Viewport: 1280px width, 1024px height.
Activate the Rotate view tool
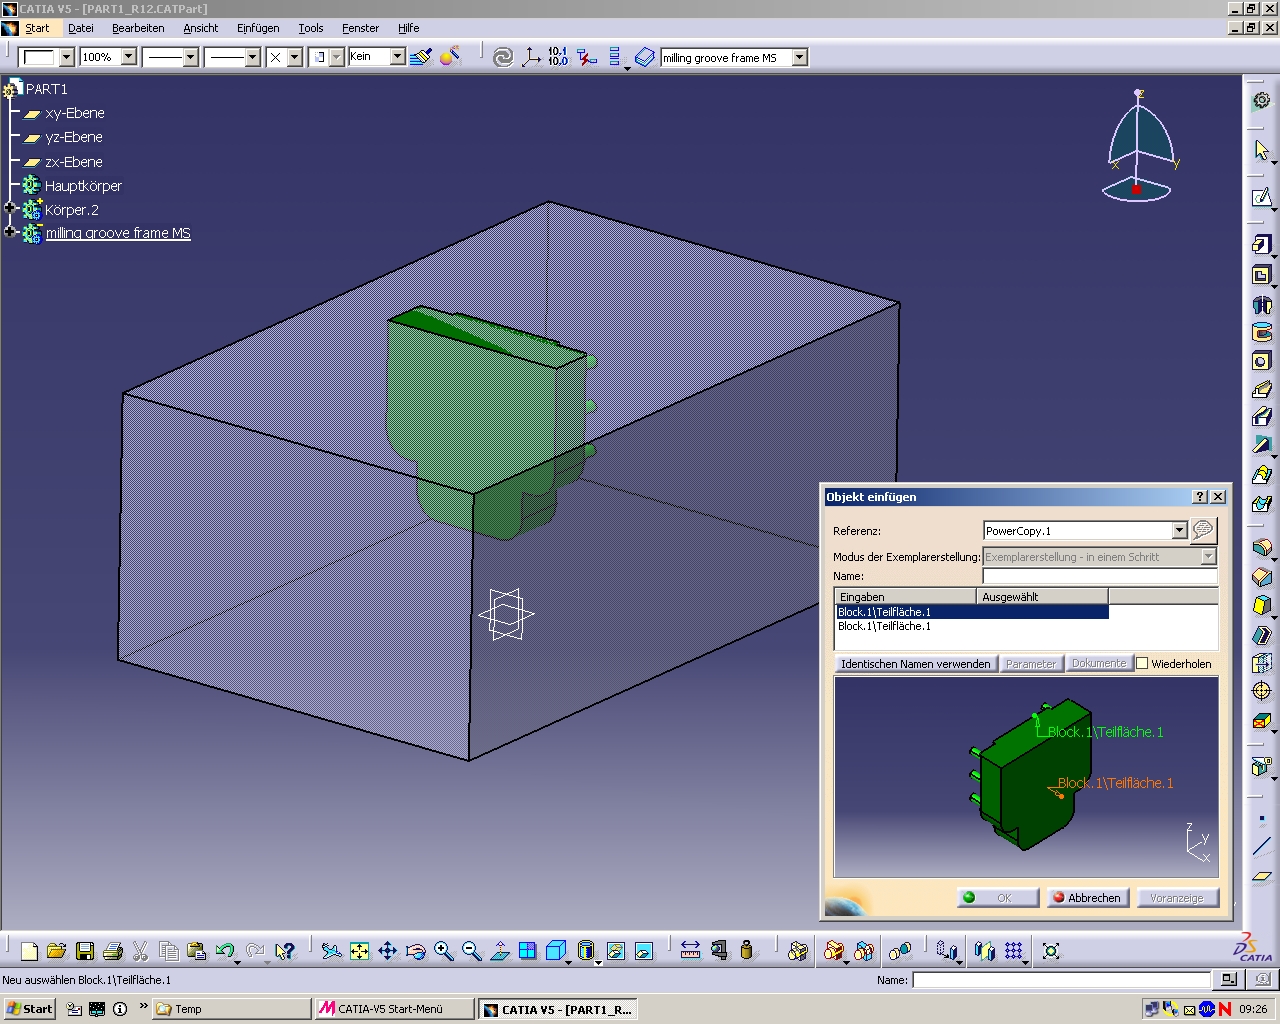click(416, 951)
